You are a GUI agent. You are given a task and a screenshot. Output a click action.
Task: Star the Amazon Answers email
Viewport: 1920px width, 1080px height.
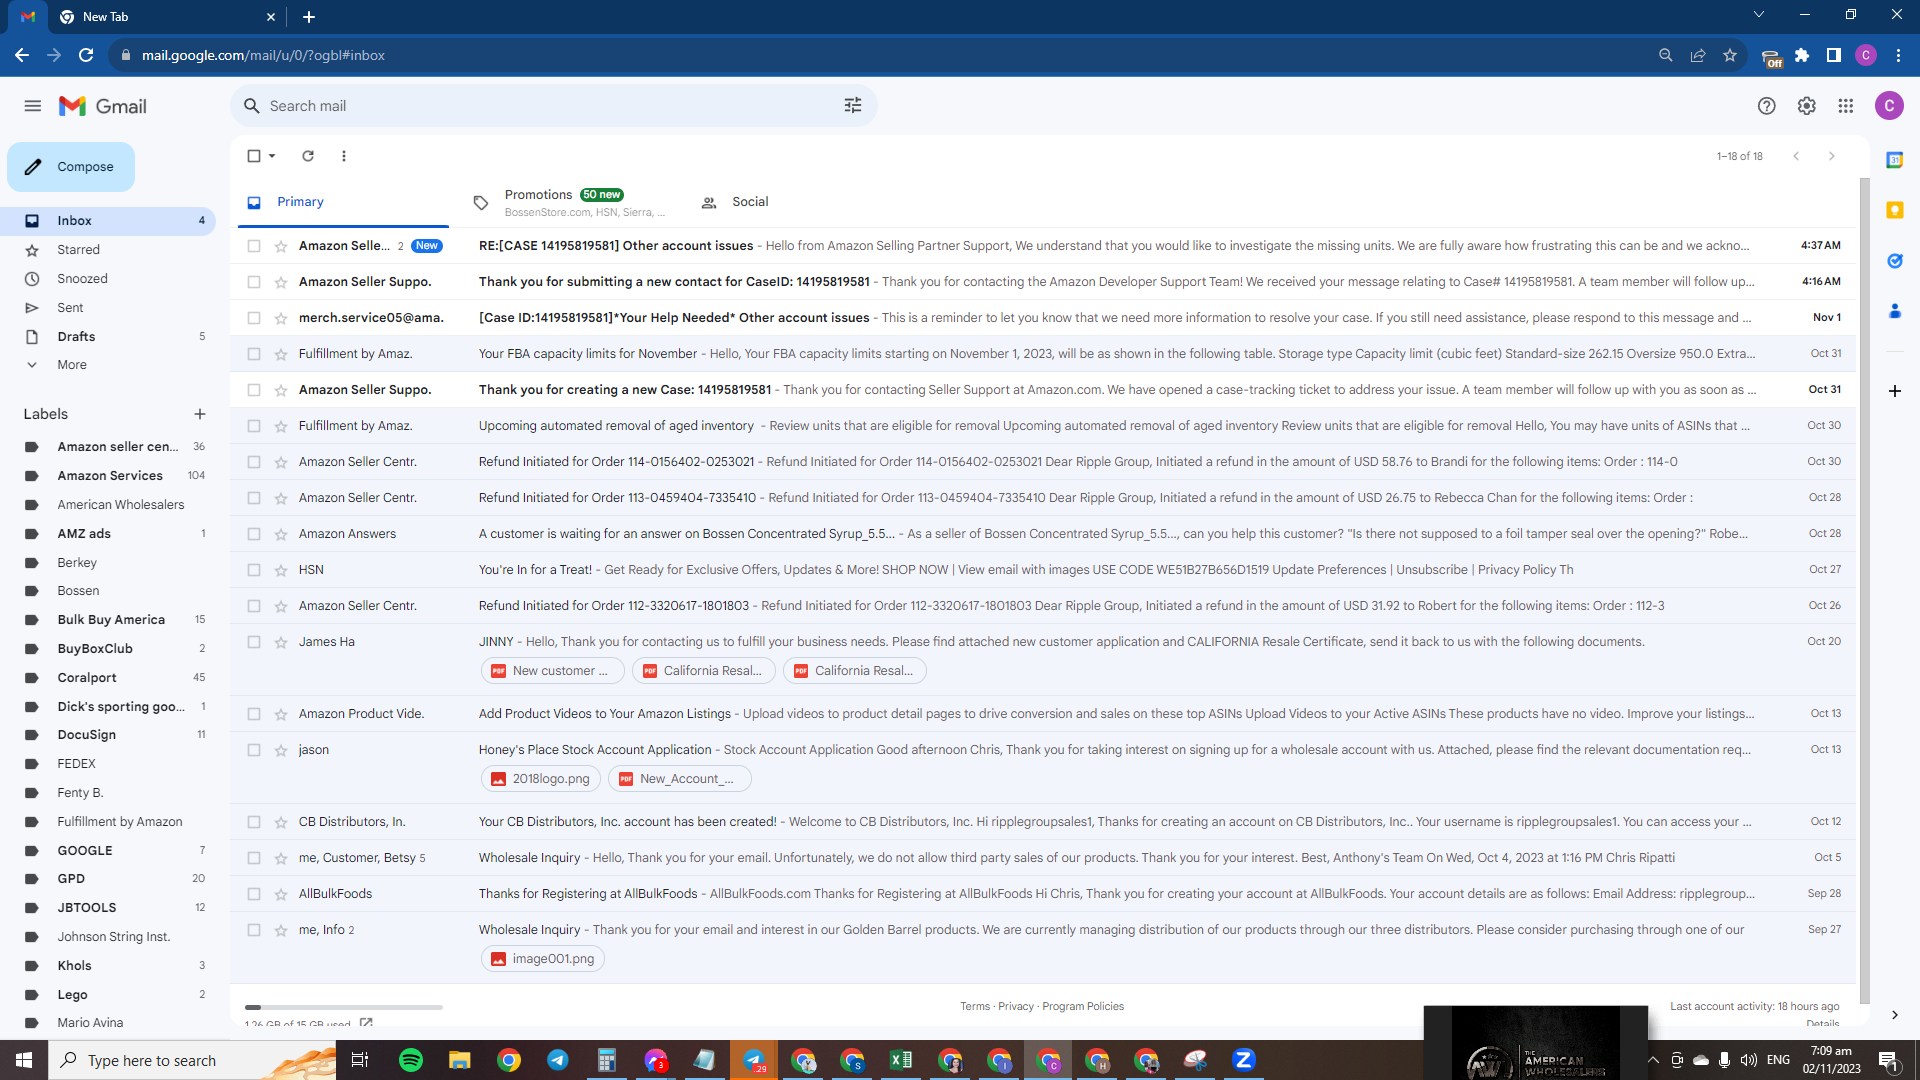(x=281, y=534)
